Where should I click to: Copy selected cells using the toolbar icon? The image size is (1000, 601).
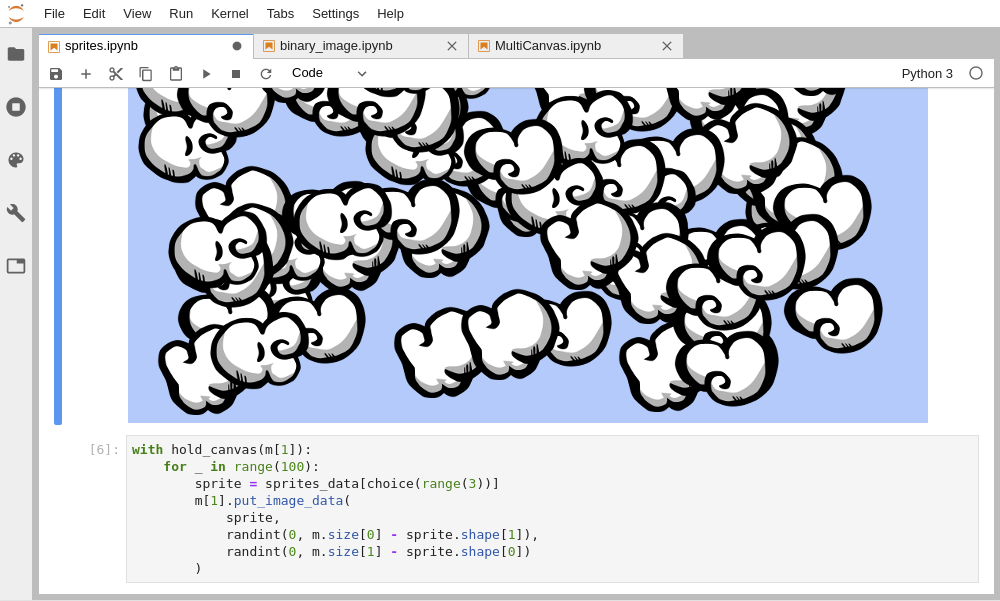tap(145, 74)
